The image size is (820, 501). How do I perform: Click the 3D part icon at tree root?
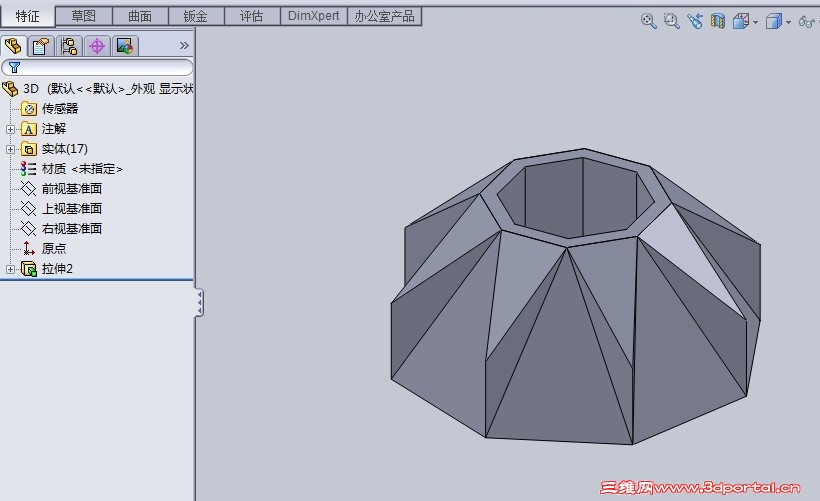(10, 89)
